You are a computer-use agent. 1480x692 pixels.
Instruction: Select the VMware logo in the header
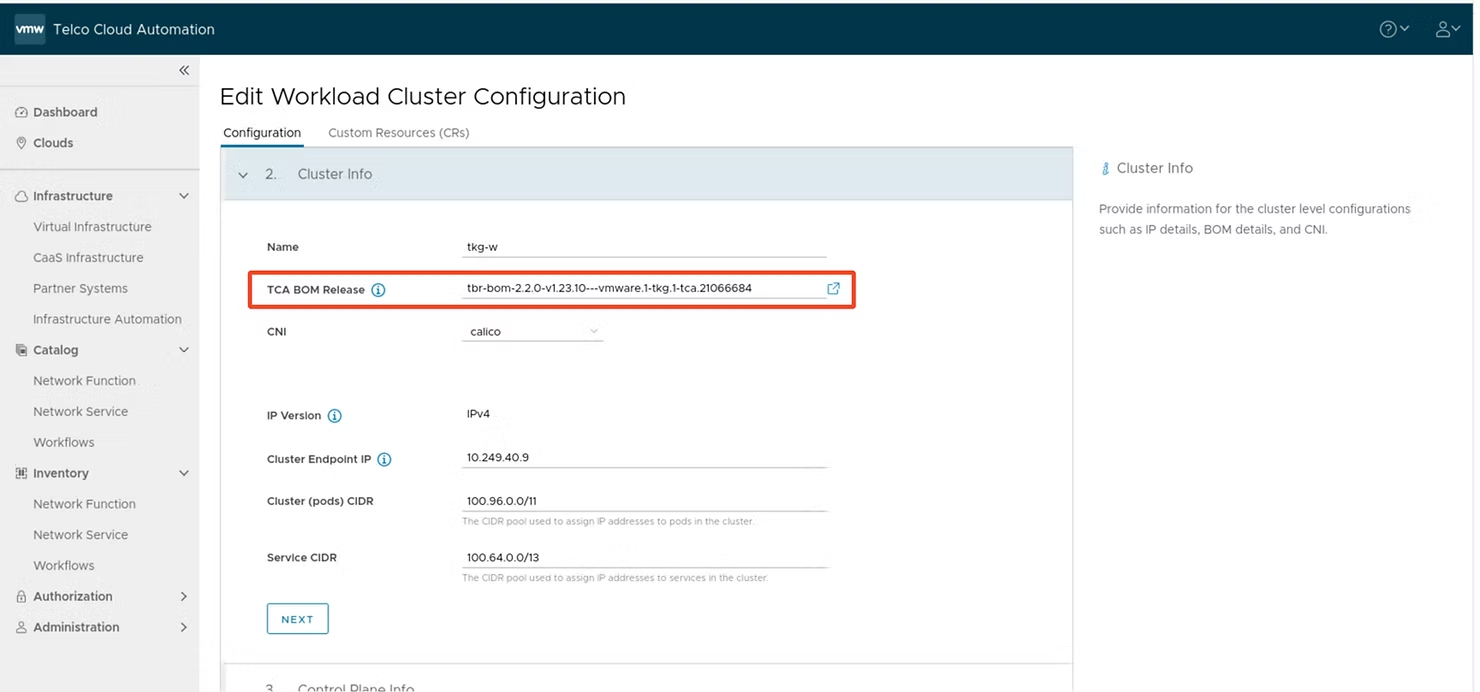tap(28, 28)
